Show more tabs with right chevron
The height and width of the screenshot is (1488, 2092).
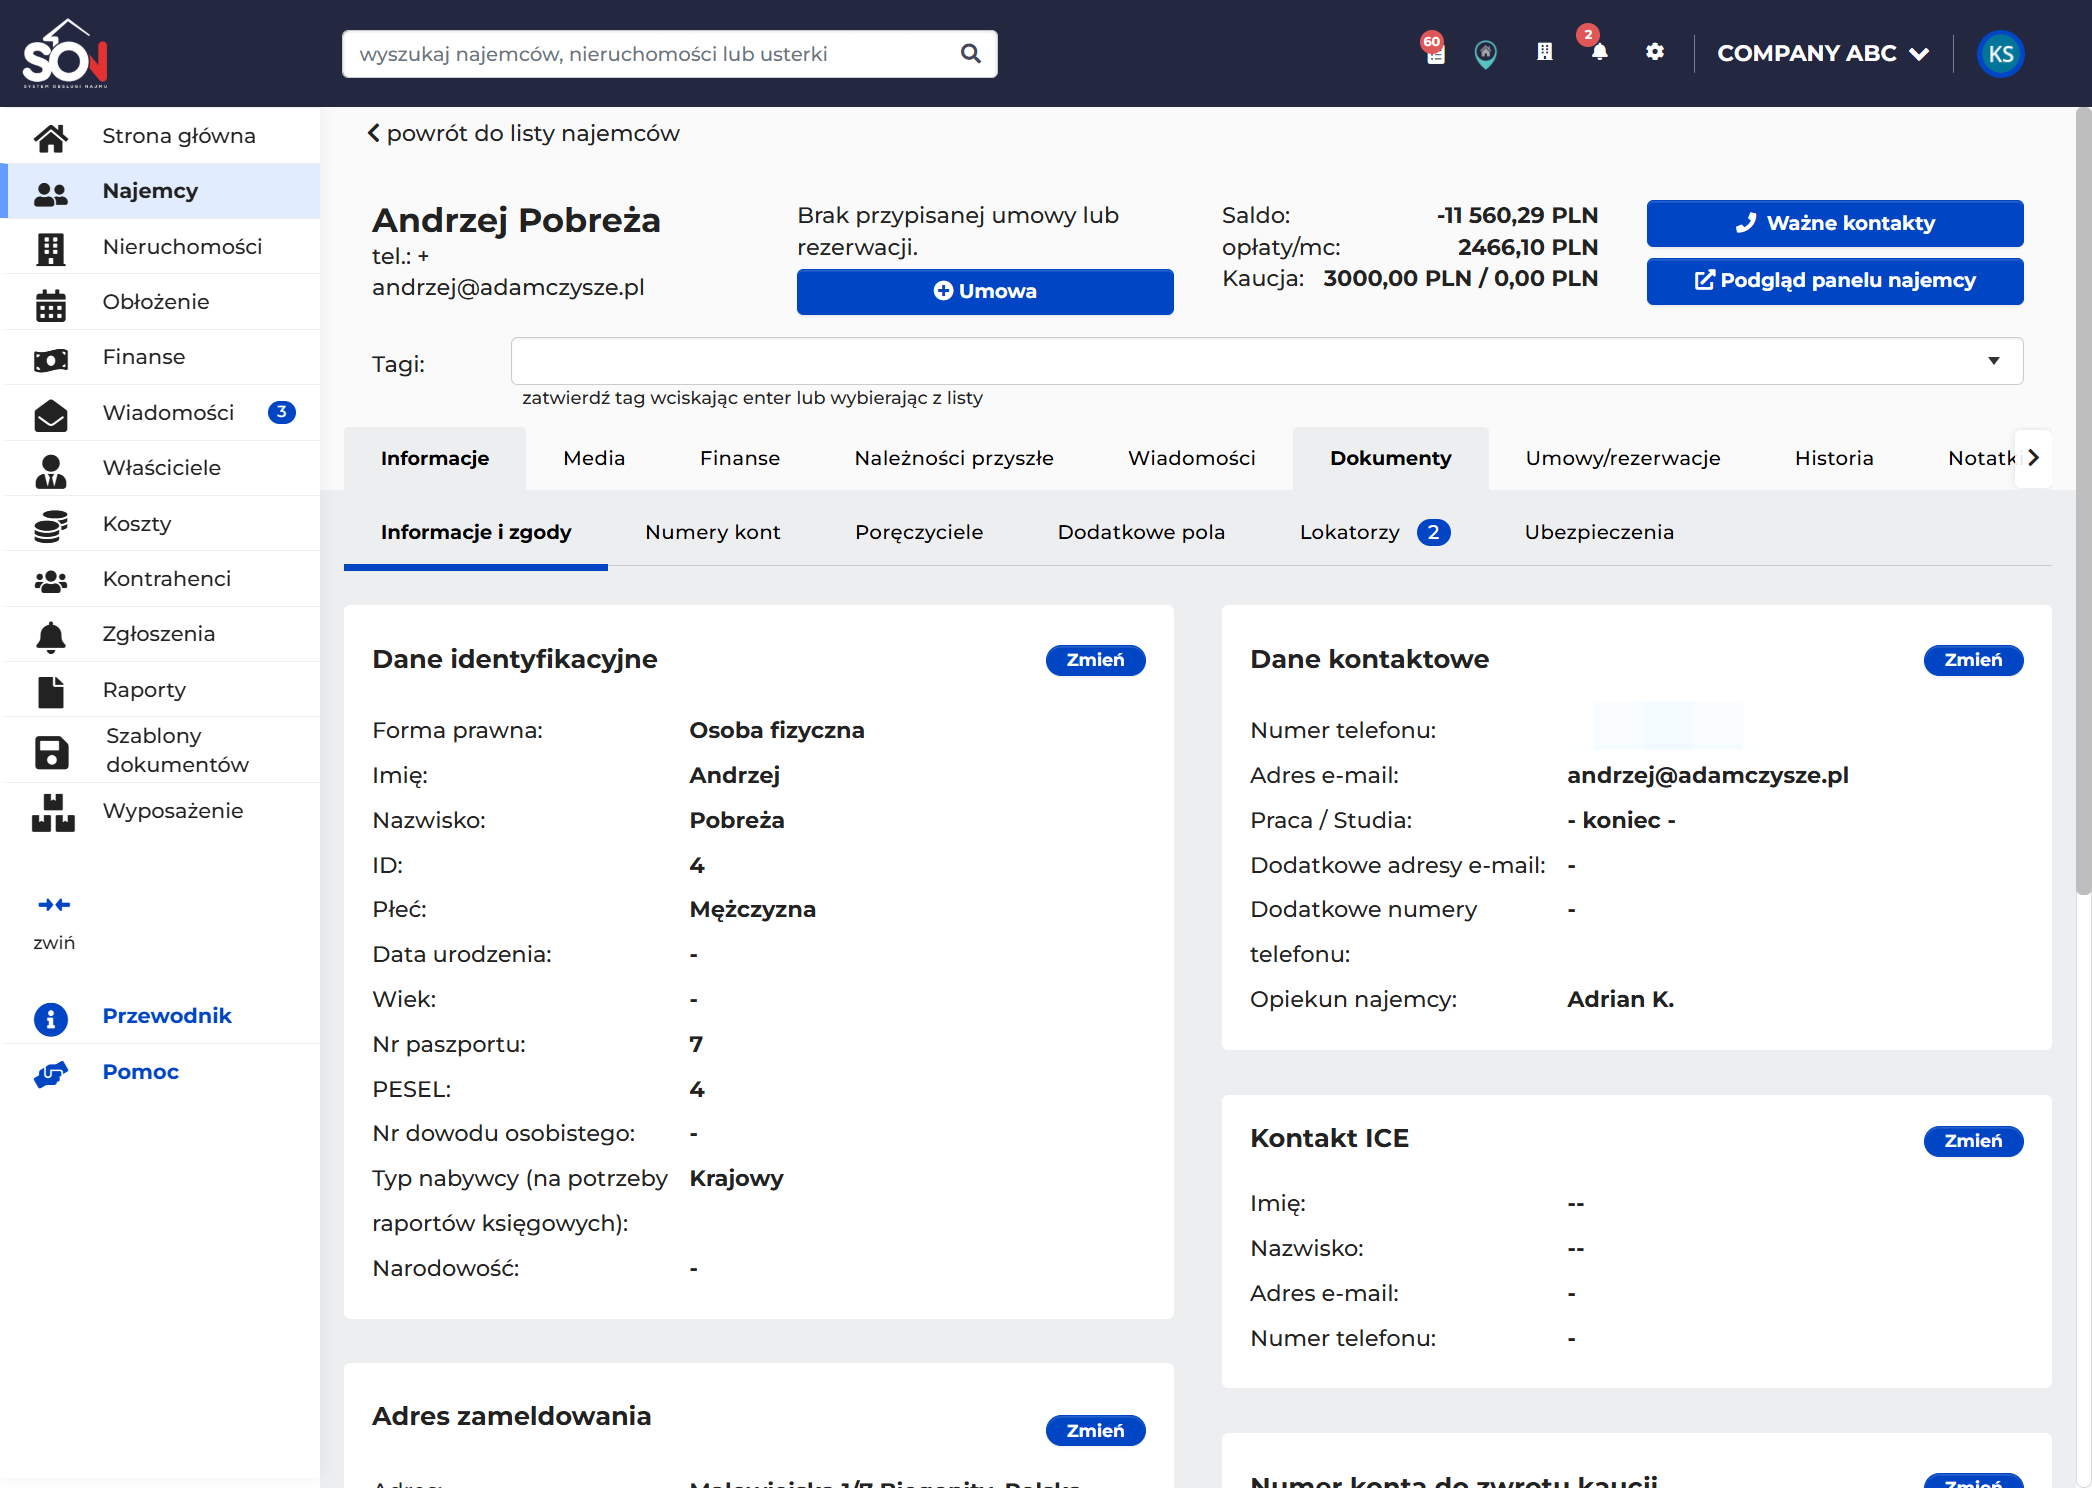coord(2033,458)
